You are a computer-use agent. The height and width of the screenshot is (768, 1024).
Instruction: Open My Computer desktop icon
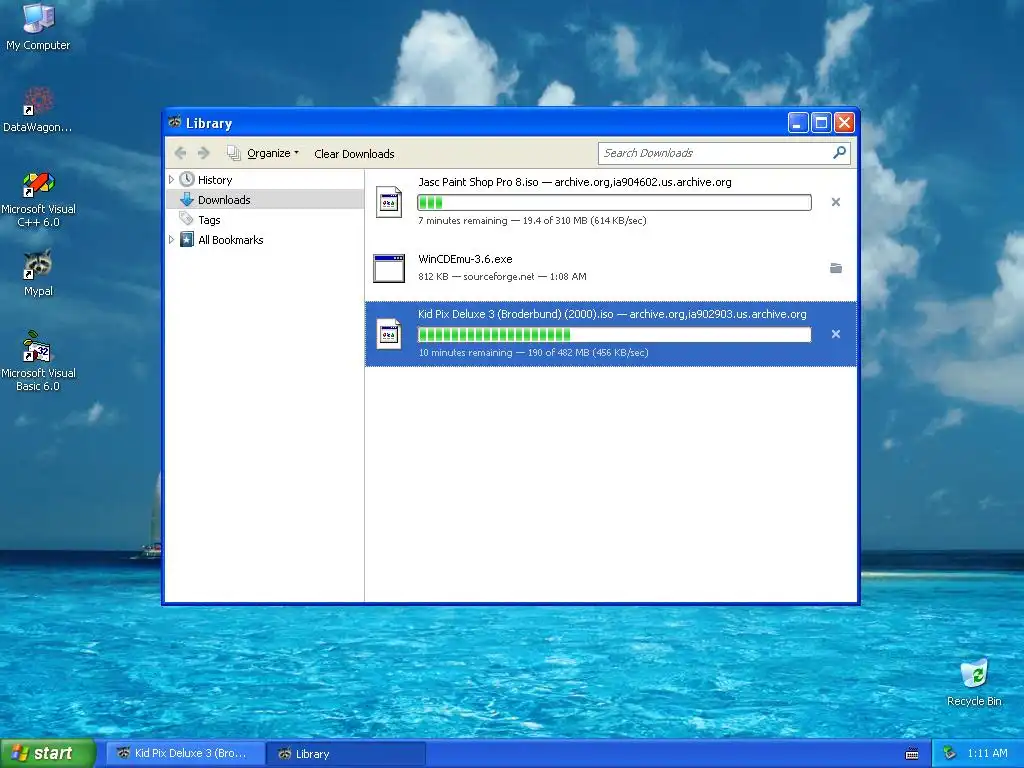pos(38,27)
